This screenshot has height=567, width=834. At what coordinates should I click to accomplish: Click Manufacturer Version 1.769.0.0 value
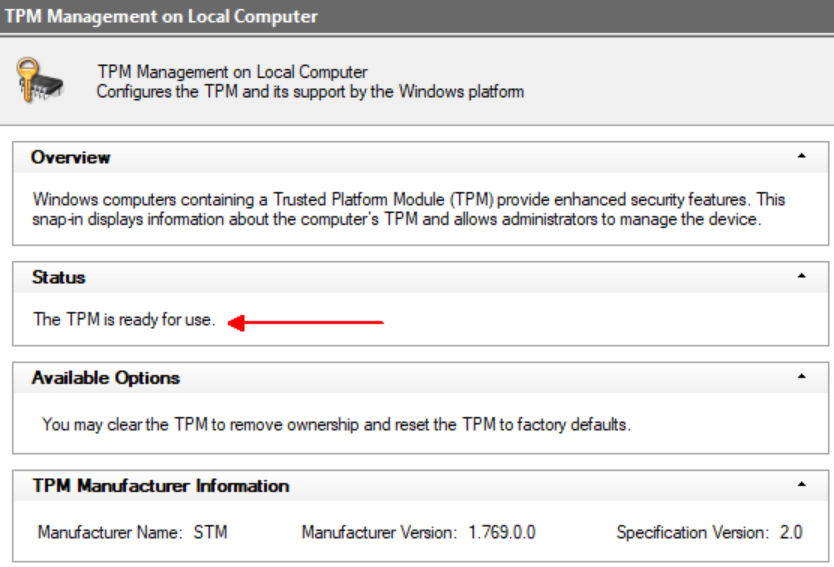(501, 532)
